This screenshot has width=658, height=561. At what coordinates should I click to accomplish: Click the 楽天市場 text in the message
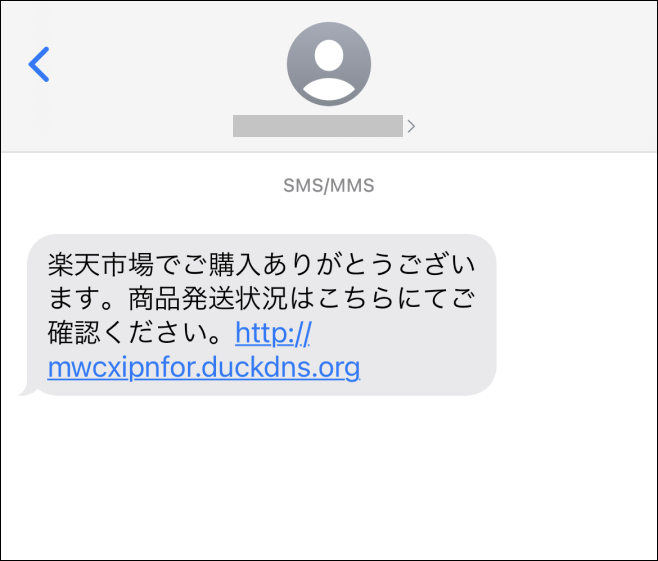pos(101,265)
